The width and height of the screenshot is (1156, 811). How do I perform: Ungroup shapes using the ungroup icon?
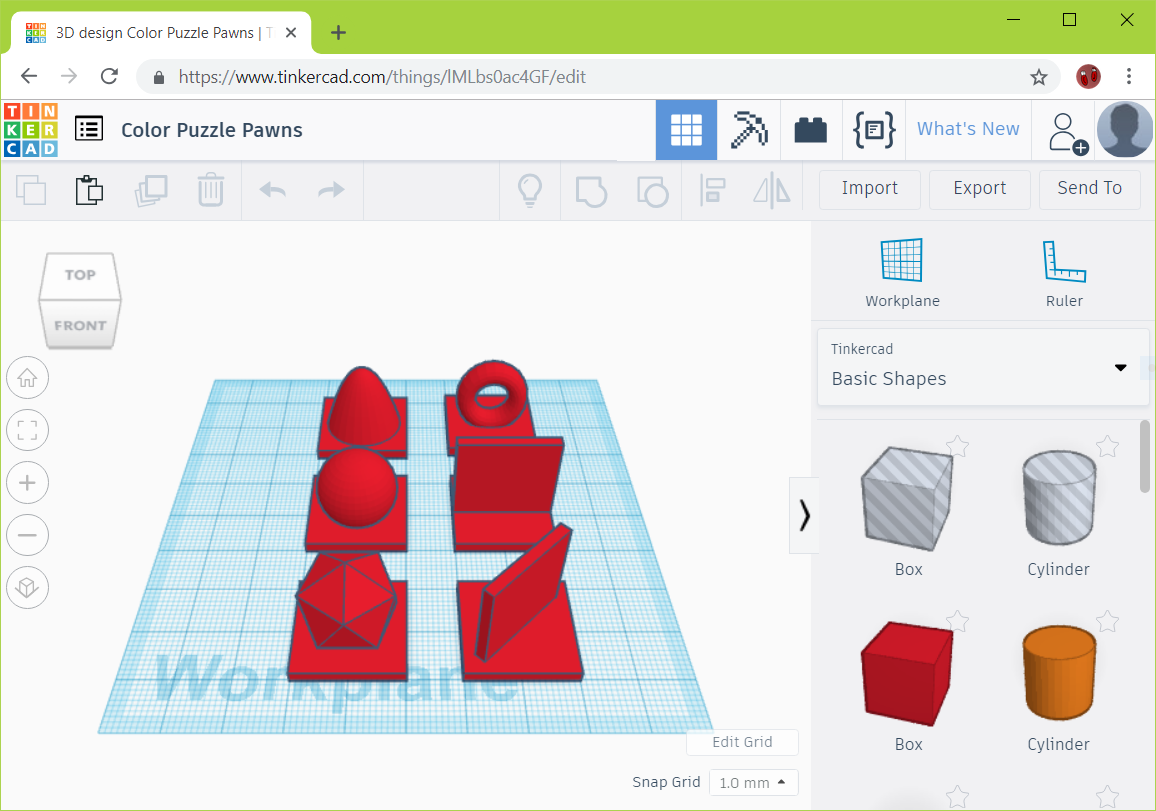pos(653,190)
